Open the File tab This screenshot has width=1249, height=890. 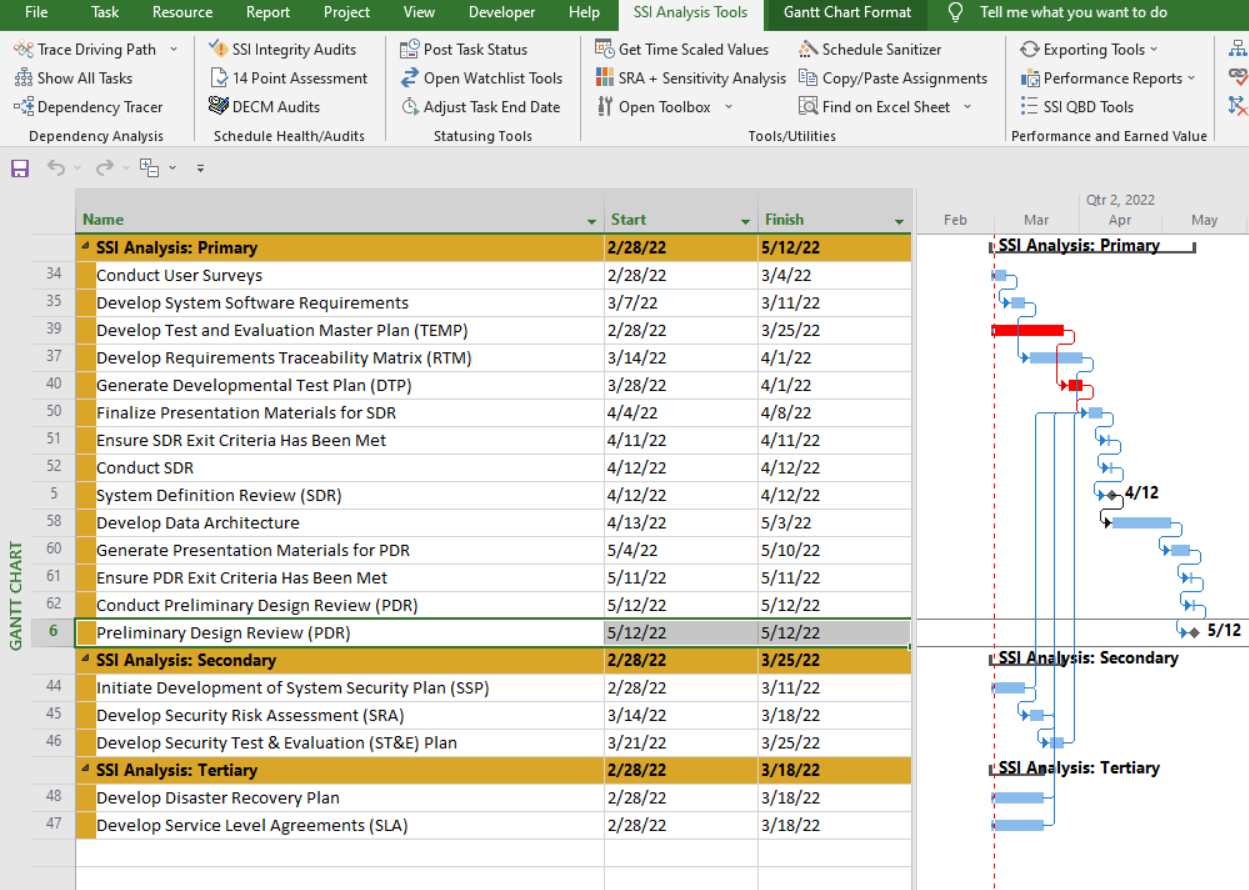(x=36, y=13)
